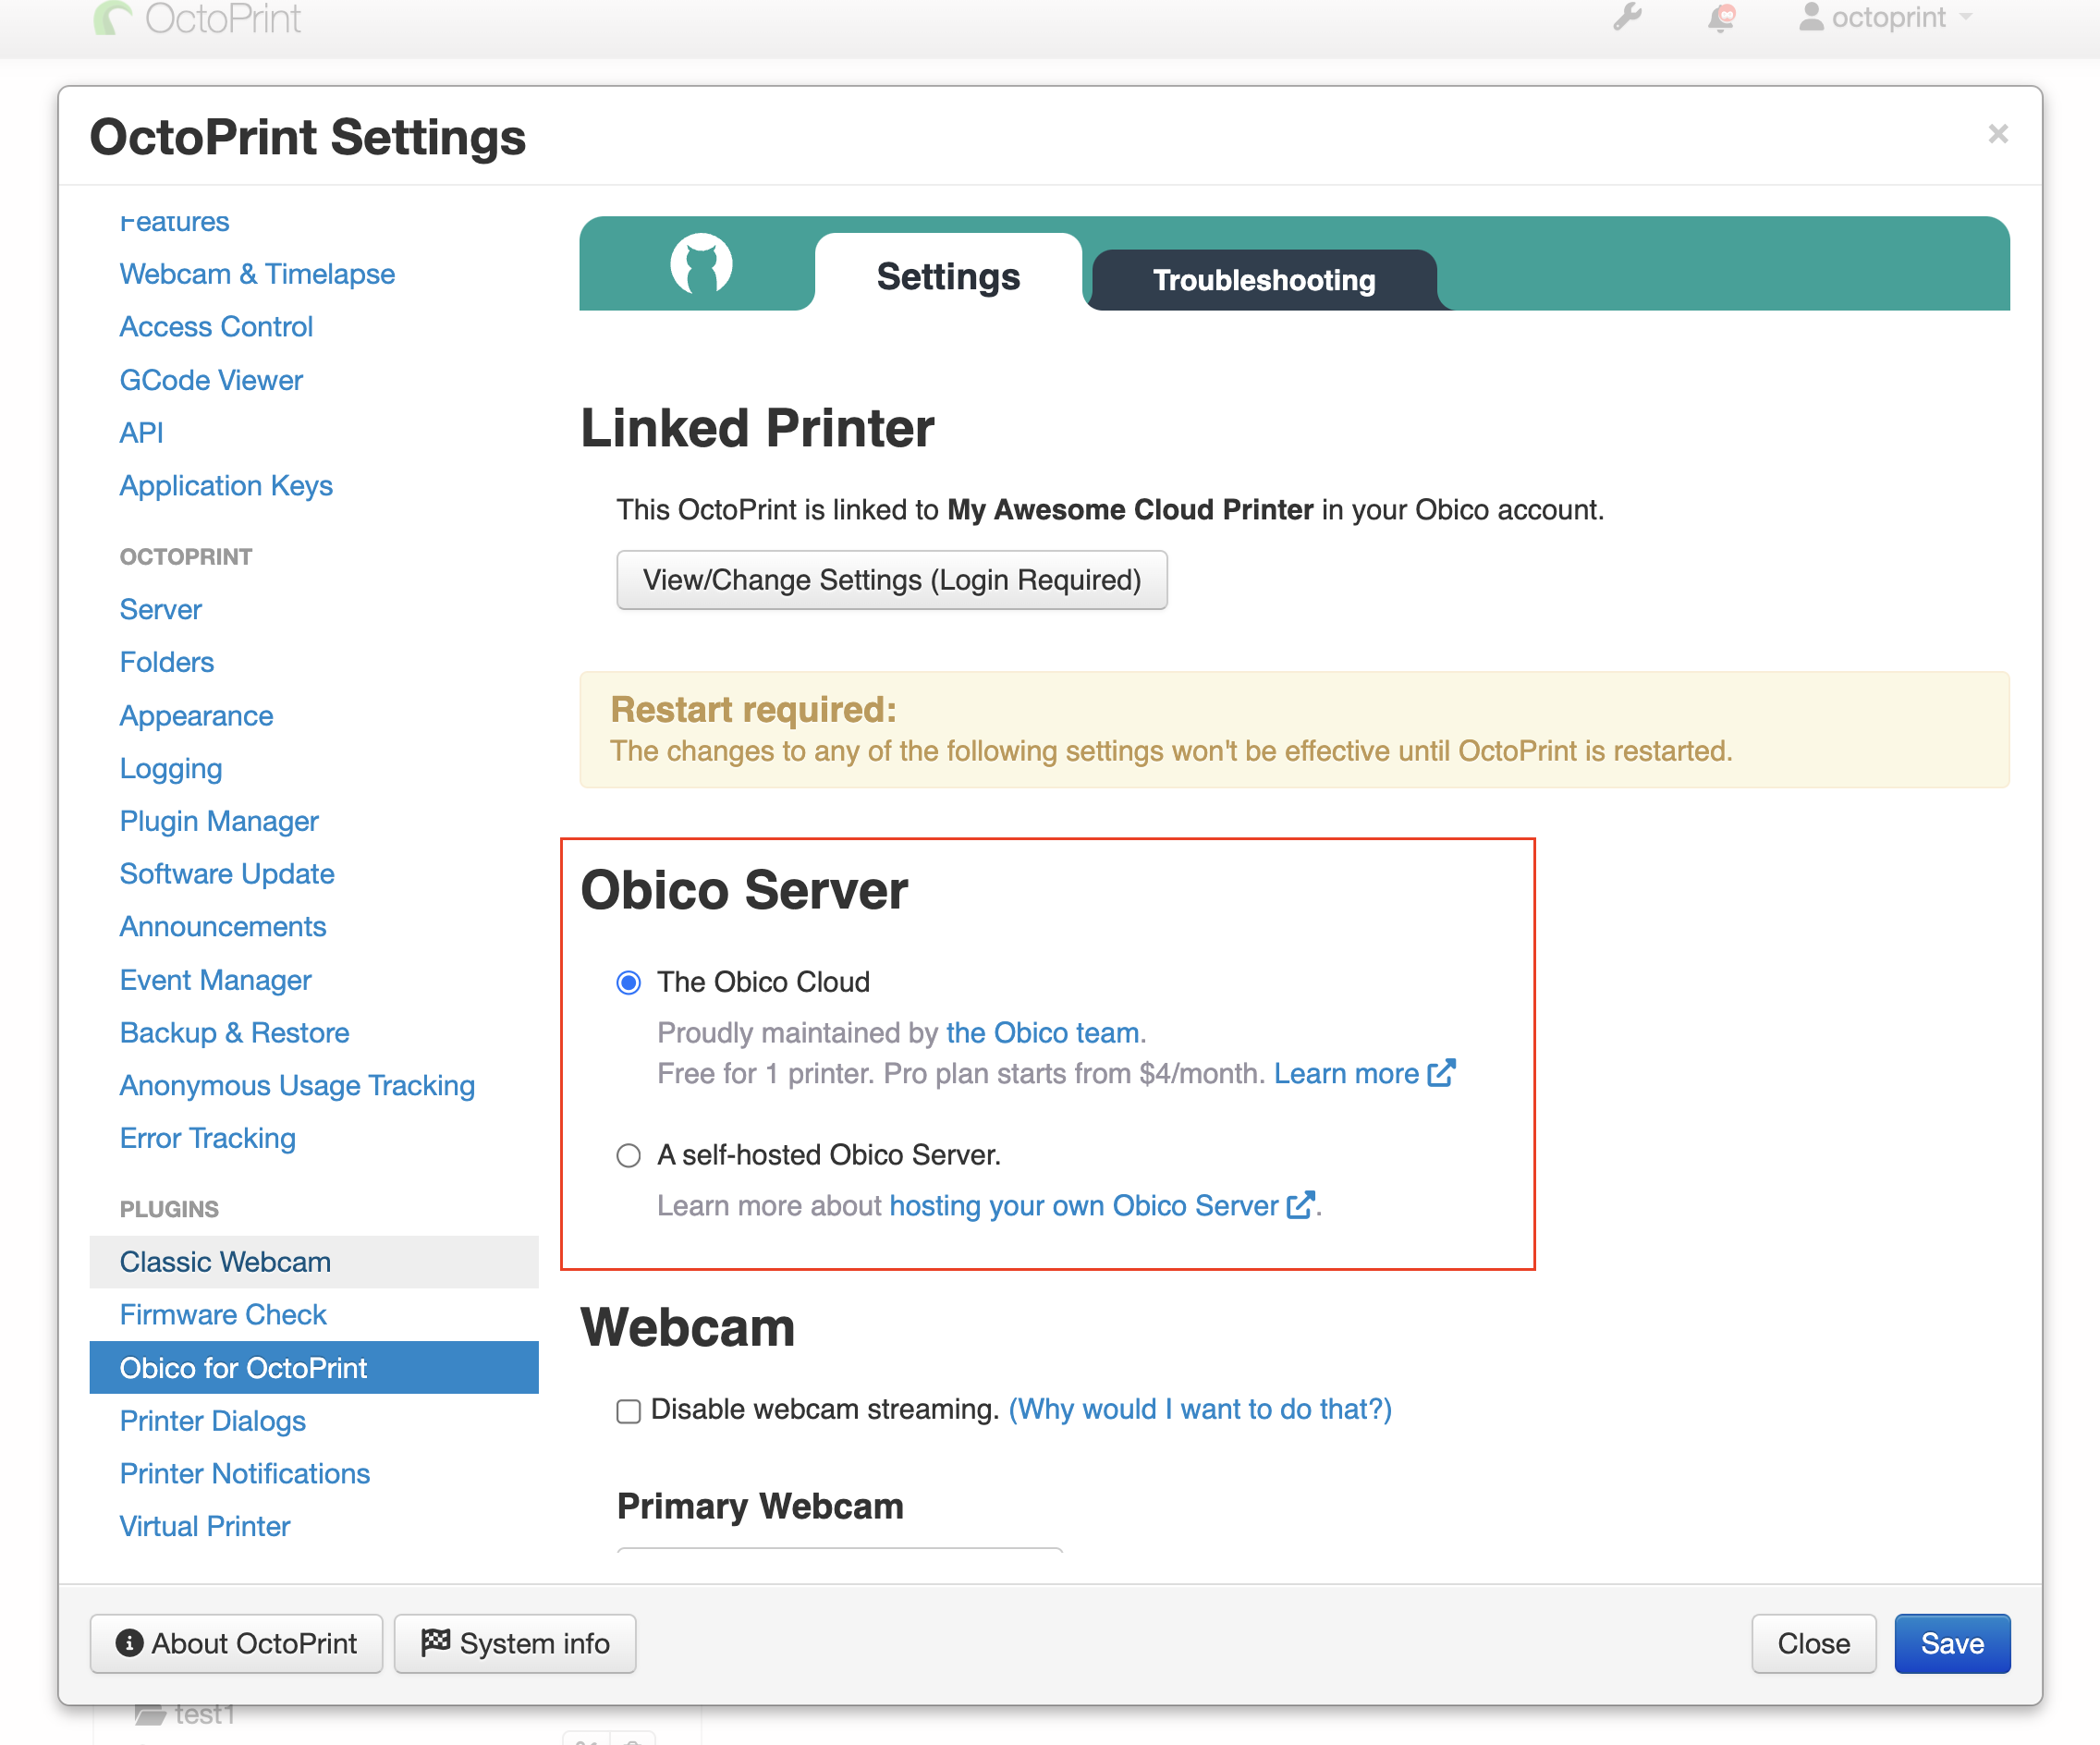Image resolution: width=2100 pixels, height=1745 pixels.
Task: Open Why would I want to do that link
Action: (x=1200, y=1409)
